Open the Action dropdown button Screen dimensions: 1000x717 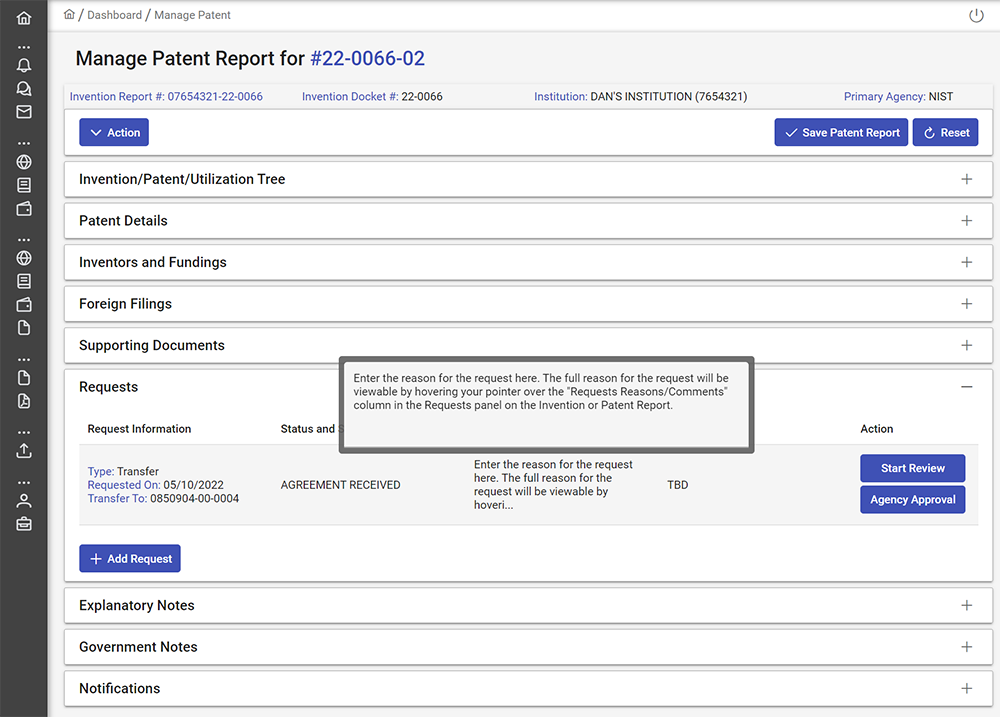click(114, 133)
